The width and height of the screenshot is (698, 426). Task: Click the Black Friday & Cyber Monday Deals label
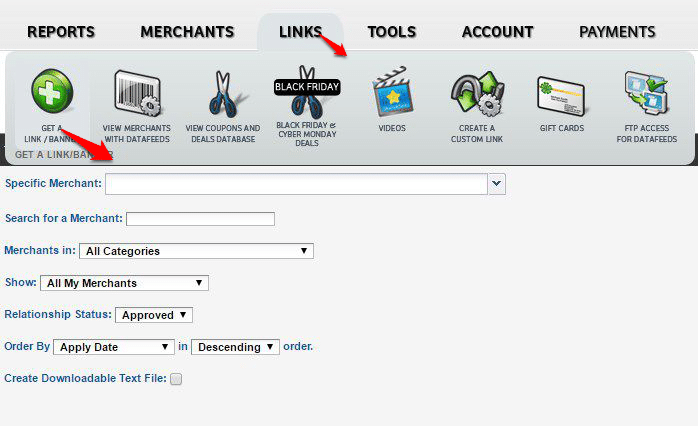[x=307, y=134]
